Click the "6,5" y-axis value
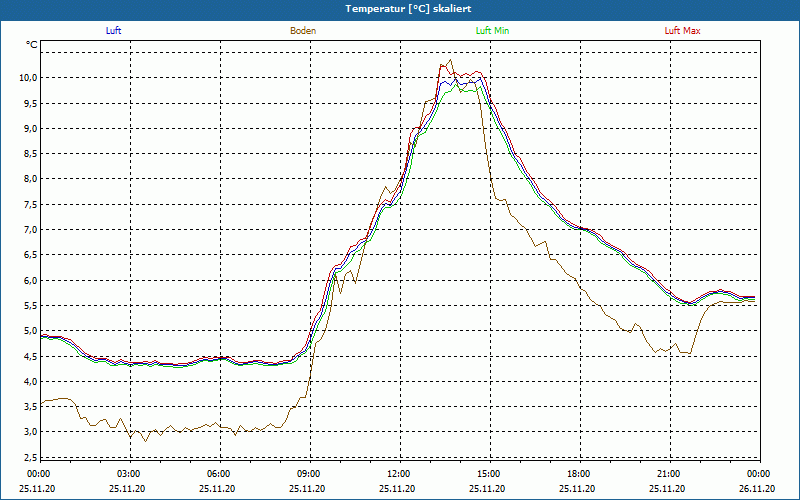 point(31,255)
